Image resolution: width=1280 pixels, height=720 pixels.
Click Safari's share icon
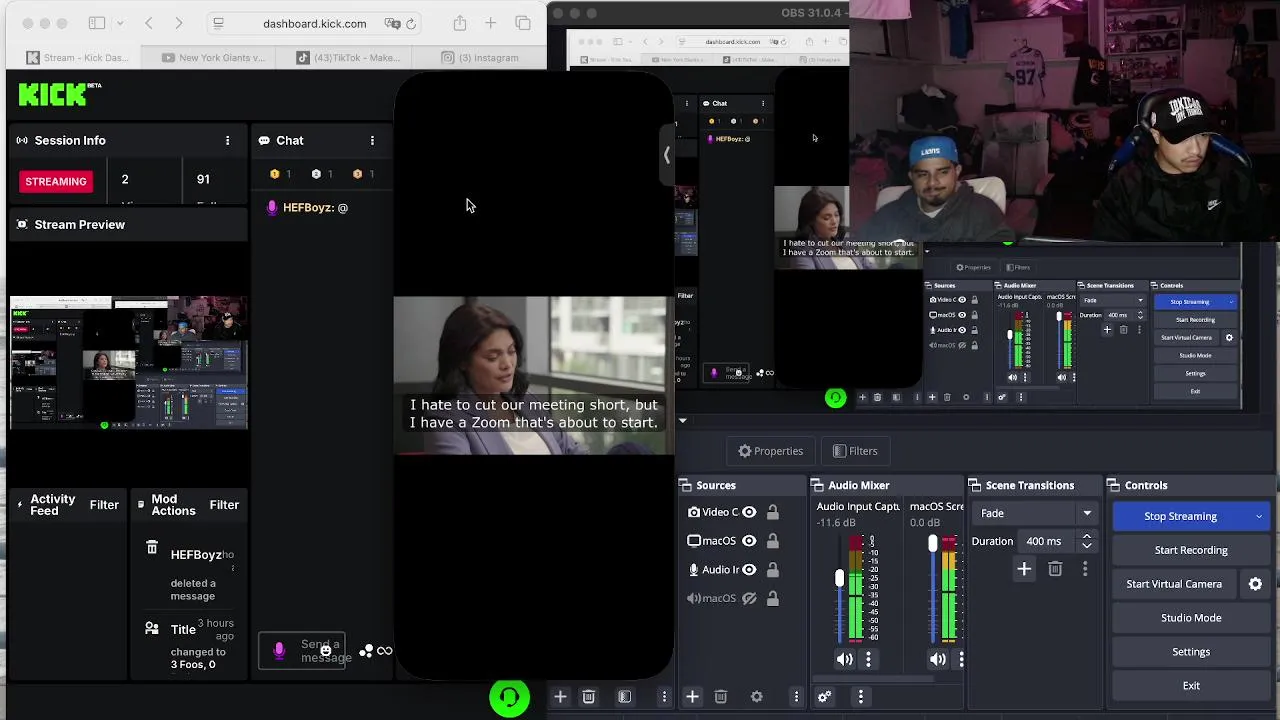pyautogui.click(x=460, y=23)
